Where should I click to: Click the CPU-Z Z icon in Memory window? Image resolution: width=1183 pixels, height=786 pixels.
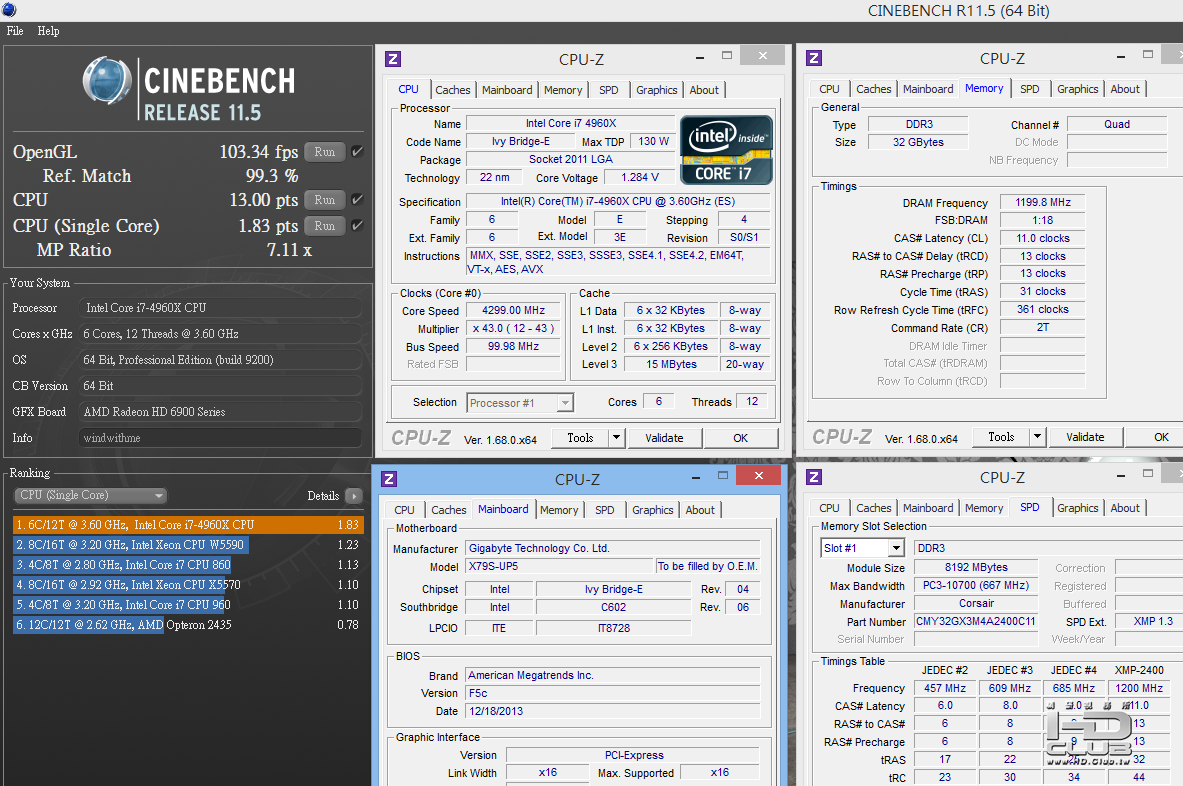[x=813, y=58]
